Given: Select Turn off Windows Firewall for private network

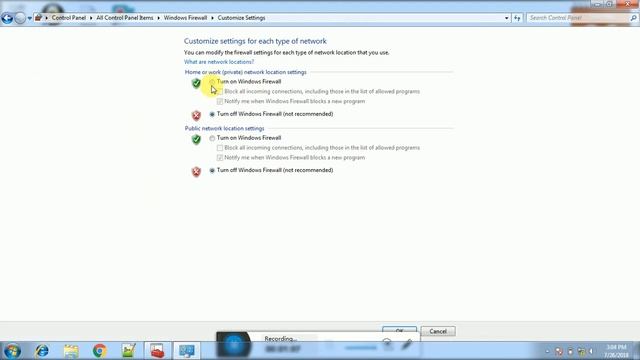Looking at the screenshot, I should (212, 114).
